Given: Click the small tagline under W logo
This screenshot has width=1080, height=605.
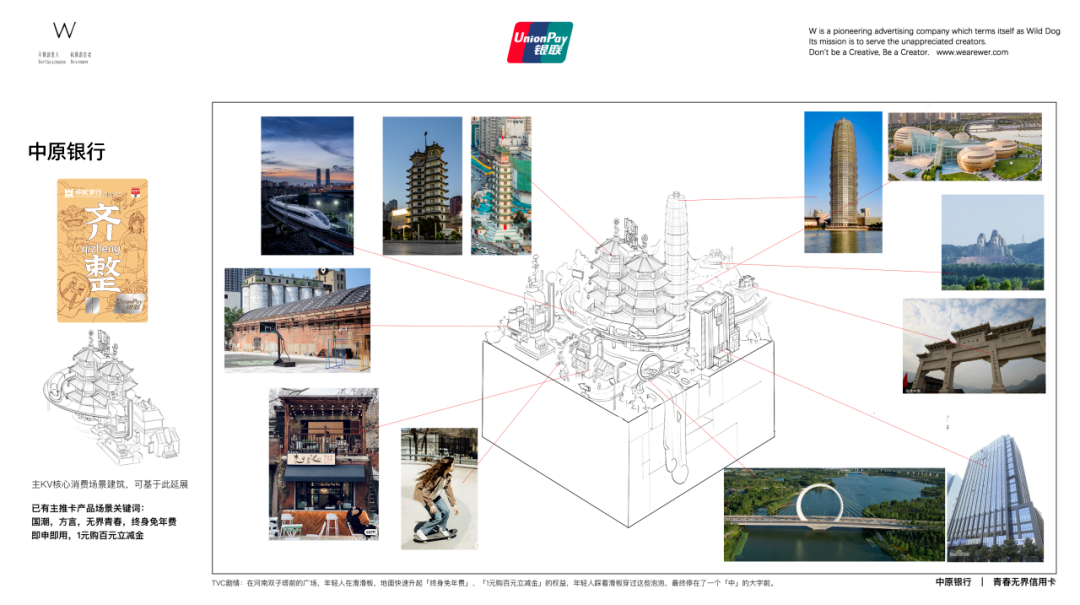Looking at the screenshot, I should click(x=65, y=58).
